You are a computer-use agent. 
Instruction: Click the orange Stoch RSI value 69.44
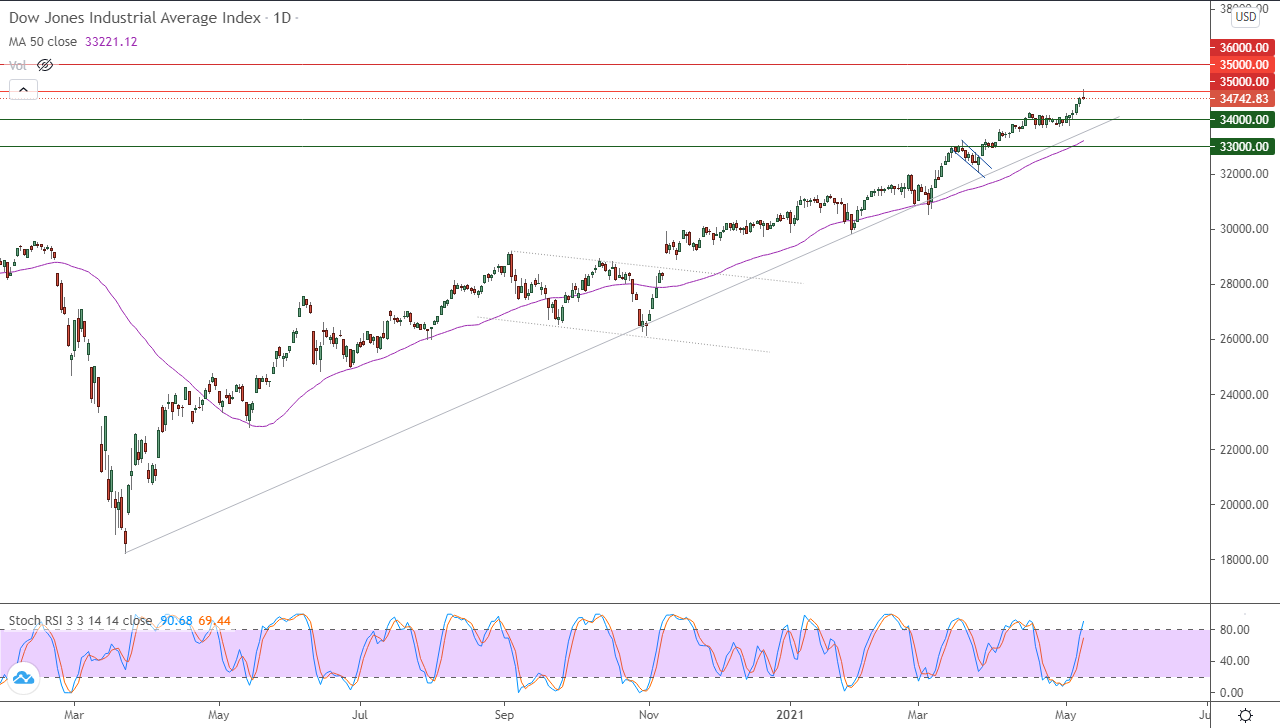click(214, 621)
